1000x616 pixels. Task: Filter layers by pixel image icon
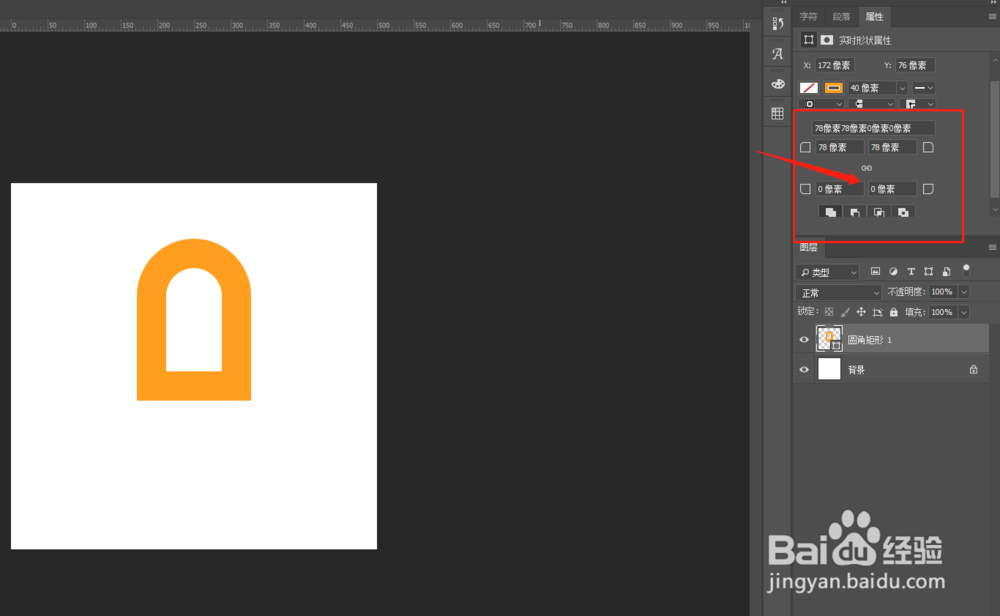876,272
